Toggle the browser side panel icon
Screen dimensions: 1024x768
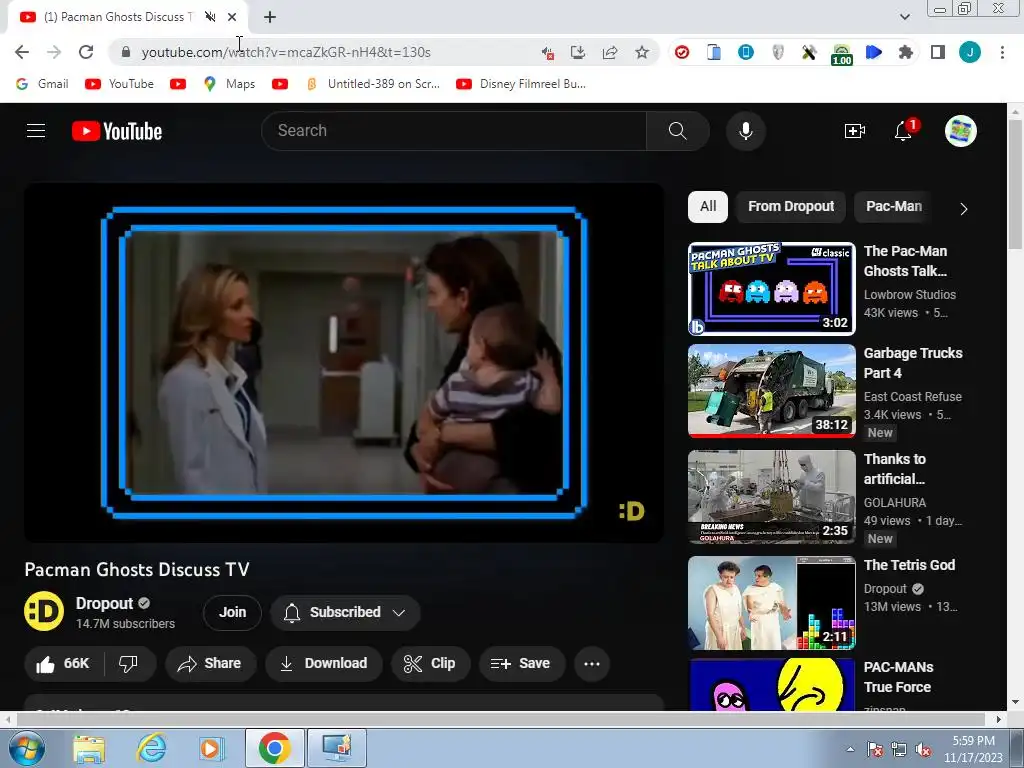point(938,52)
